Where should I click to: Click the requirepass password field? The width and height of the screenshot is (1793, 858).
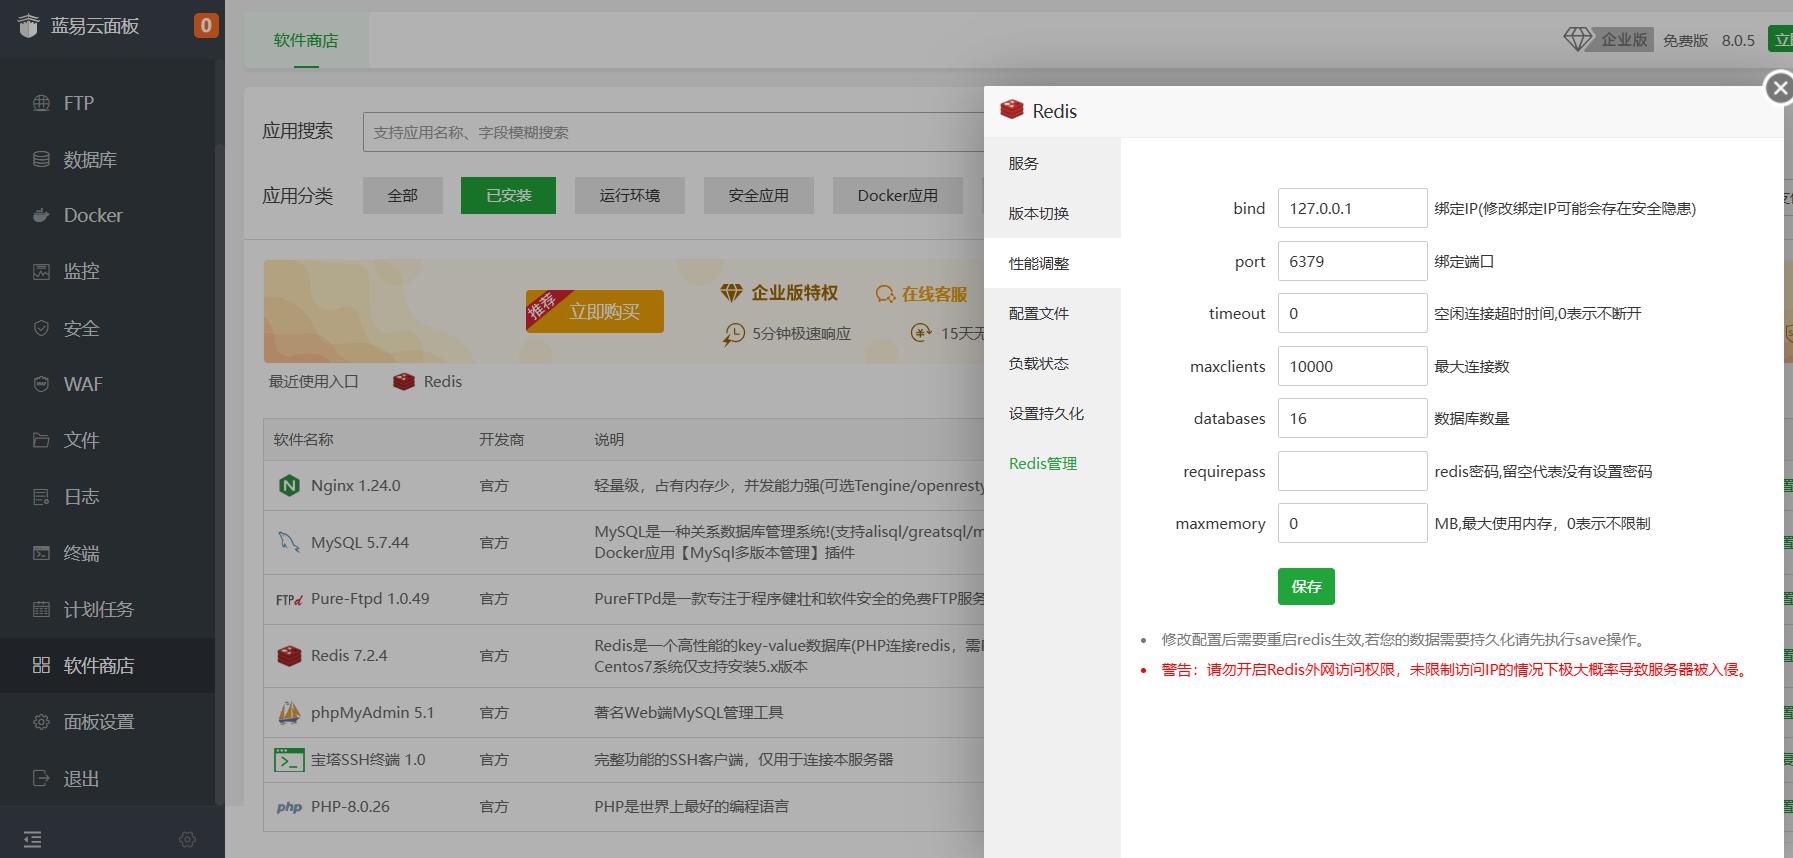click(1352, 471)
